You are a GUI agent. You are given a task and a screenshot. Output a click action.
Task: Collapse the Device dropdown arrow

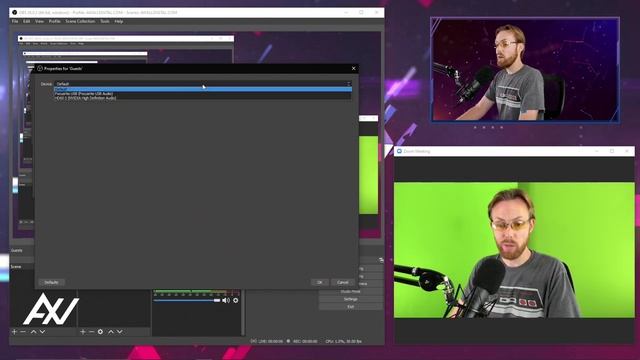point(349,84)
